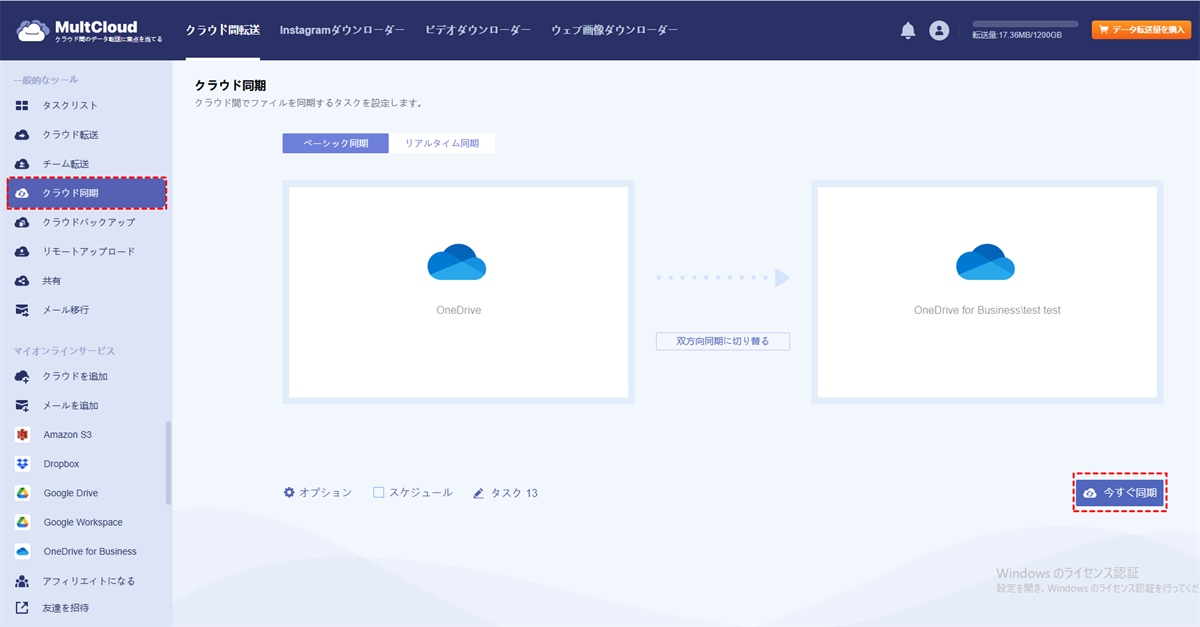Enable the スケジュール checkbox

(x=379, y=493)
